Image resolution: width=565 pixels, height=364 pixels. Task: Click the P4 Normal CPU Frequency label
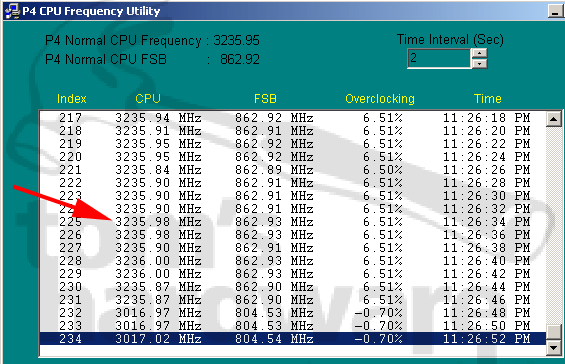(123, 40)
